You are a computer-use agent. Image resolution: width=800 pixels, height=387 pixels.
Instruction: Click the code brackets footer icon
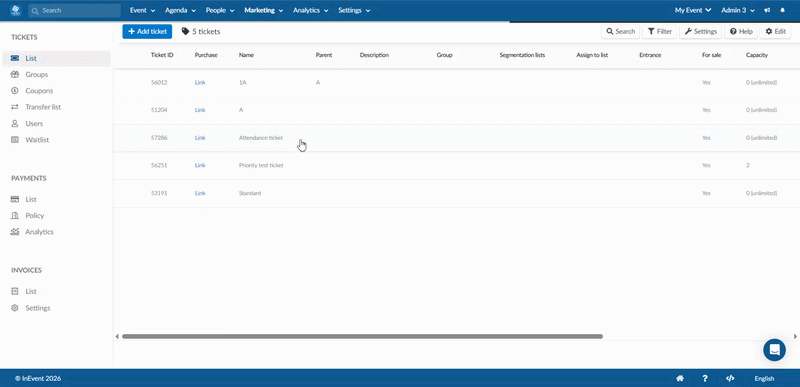coord(730,378)
